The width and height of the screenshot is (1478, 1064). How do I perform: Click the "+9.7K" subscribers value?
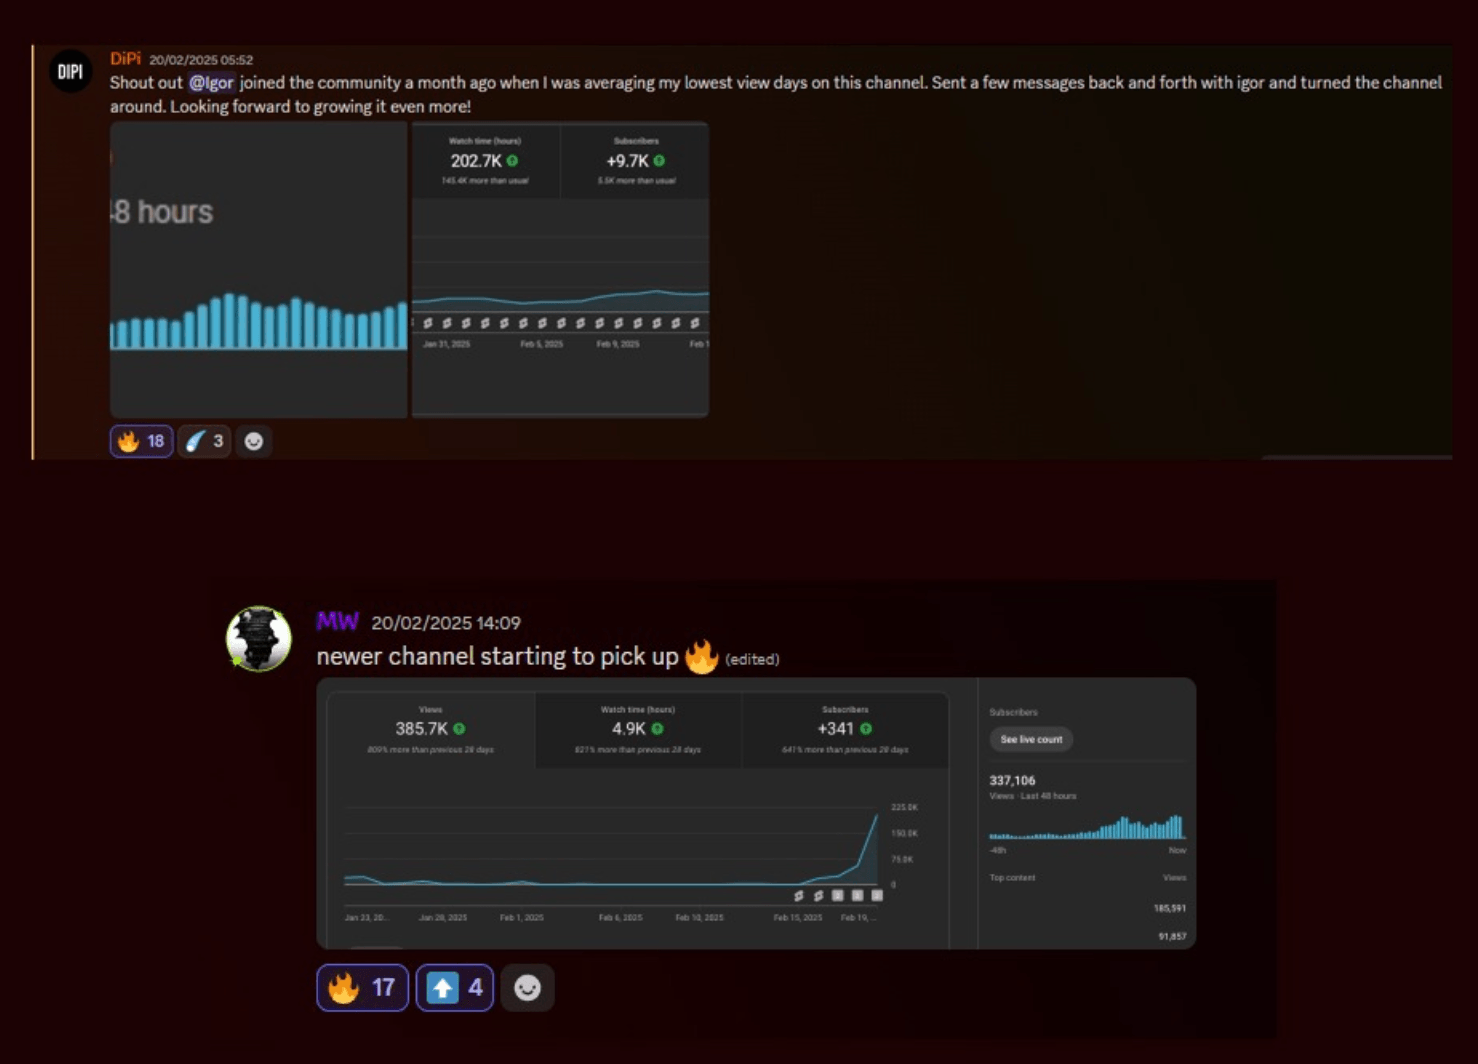628,161
